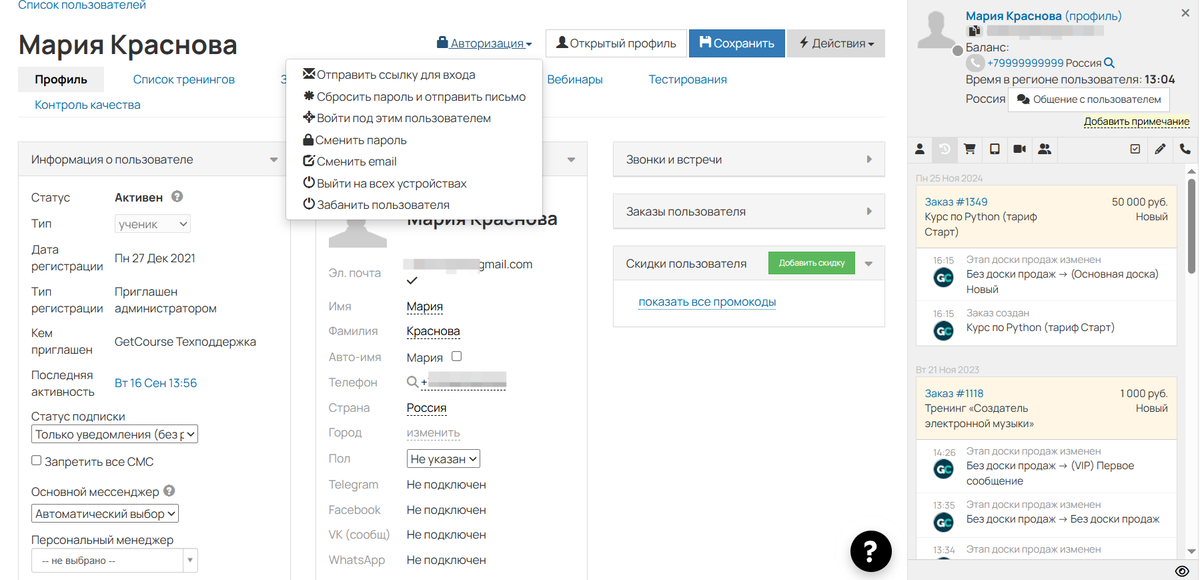Select Войти под этим пользователем menu item

(403, 118)
